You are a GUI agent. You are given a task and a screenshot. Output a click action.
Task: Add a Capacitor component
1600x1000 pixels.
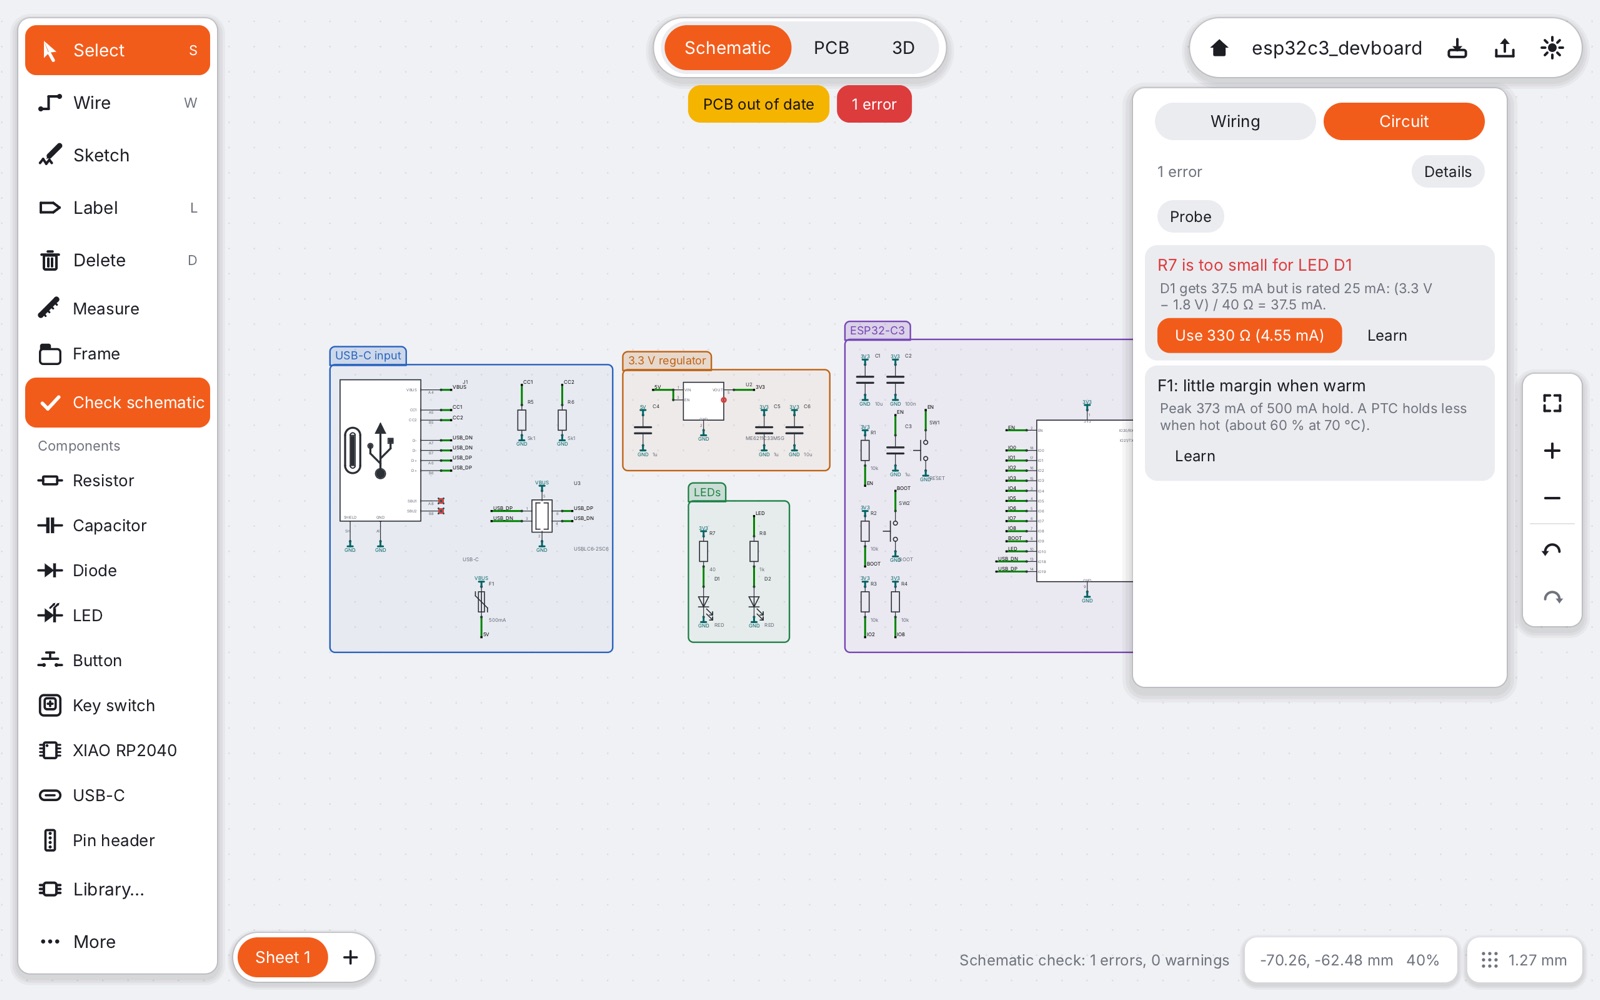coord(117,525)
